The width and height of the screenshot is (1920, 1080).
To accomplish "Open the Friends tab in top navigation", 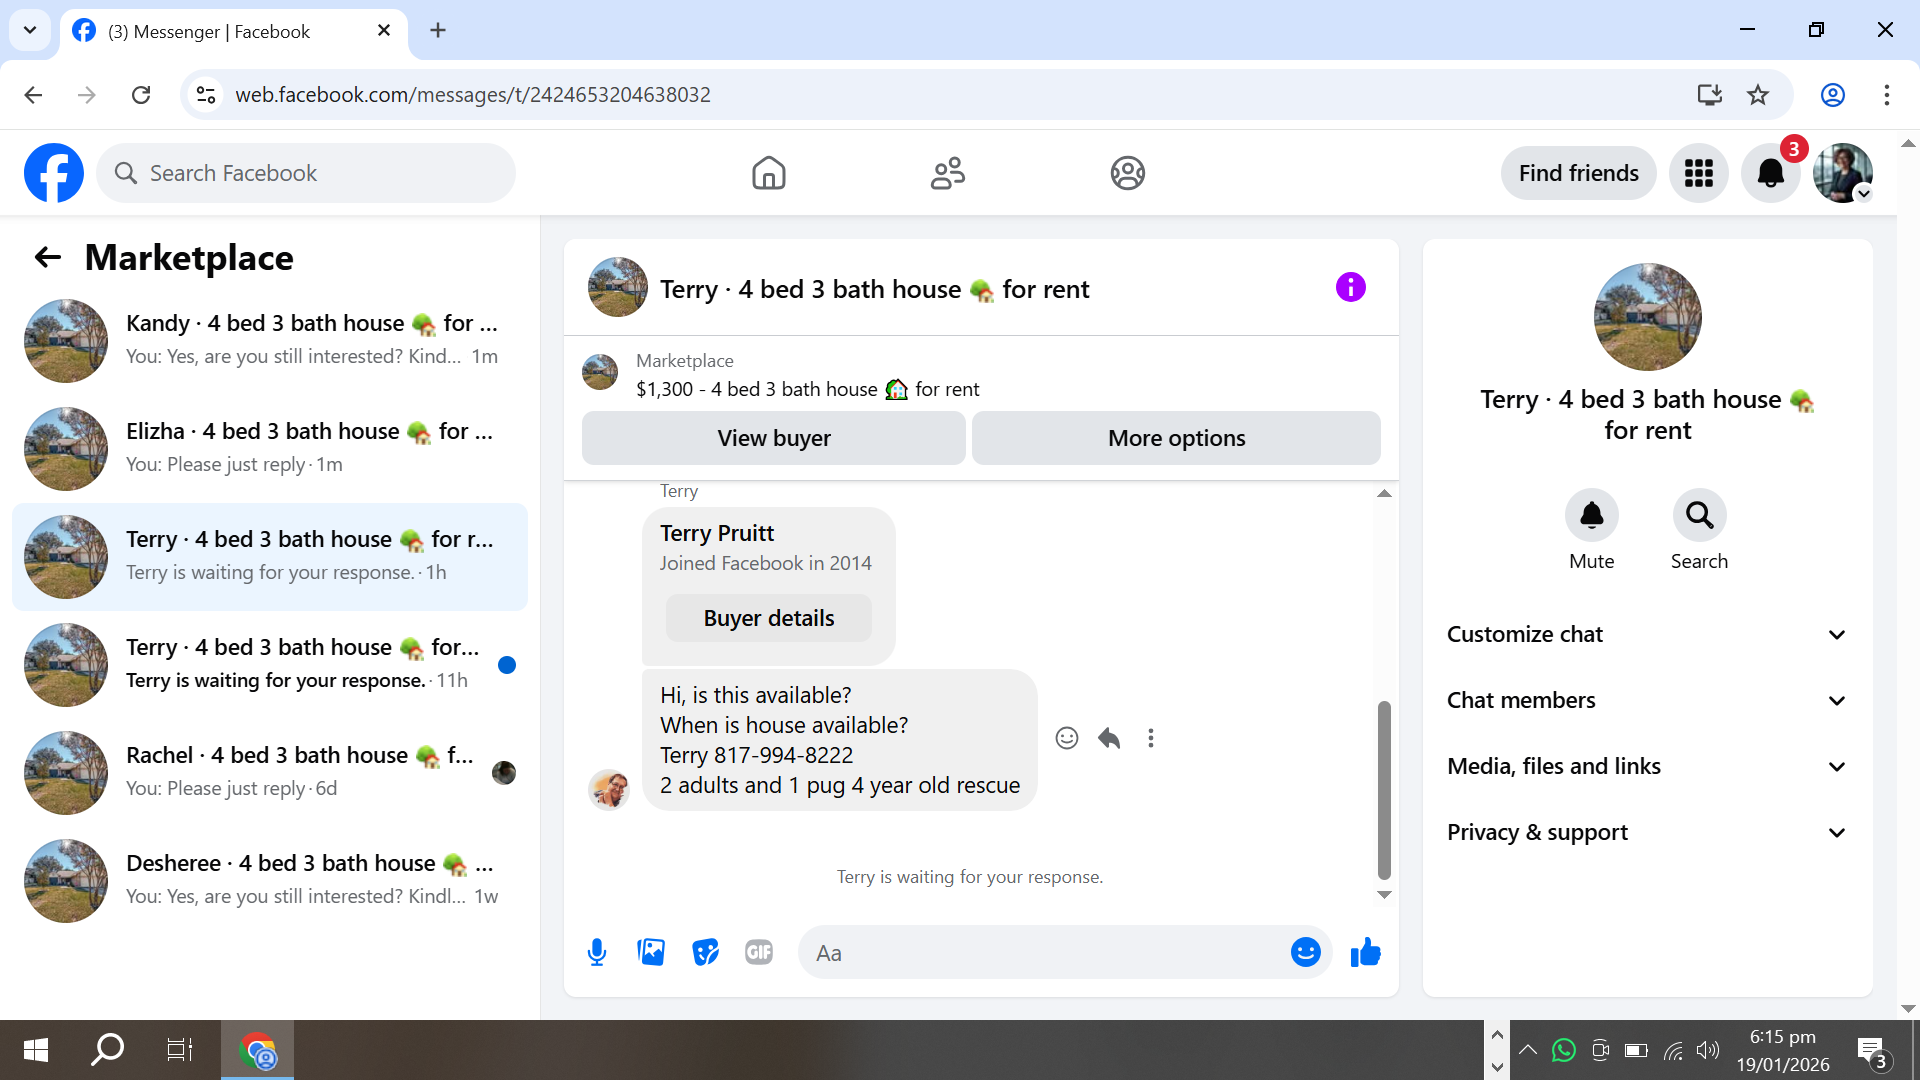I will tap(947, 173).
